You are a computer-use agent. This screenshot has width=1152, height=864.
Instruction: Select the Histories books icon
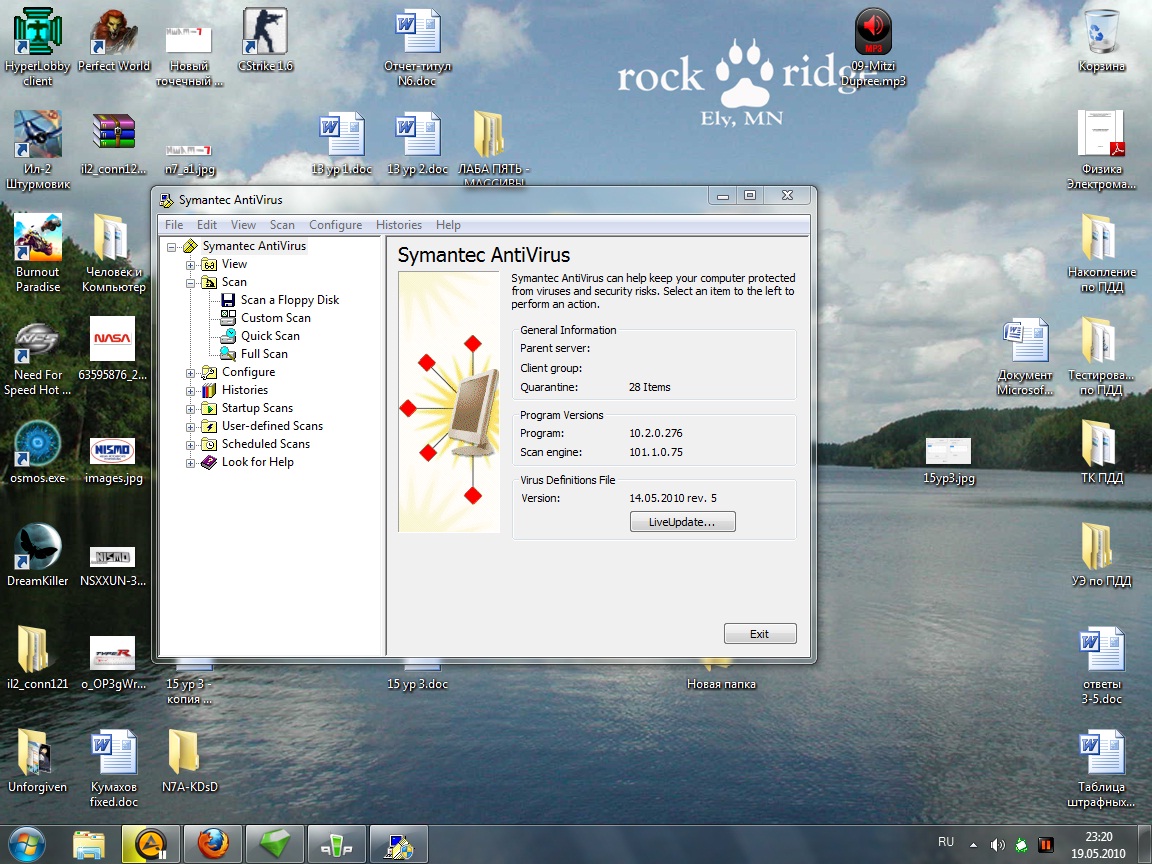coord(209,390)
